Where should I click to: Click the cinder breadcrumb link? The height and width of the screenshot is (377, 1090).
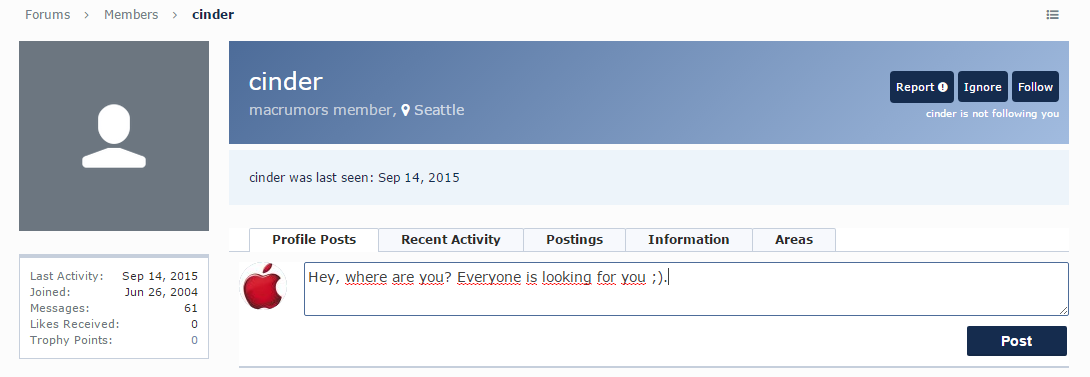click(213, 15)
